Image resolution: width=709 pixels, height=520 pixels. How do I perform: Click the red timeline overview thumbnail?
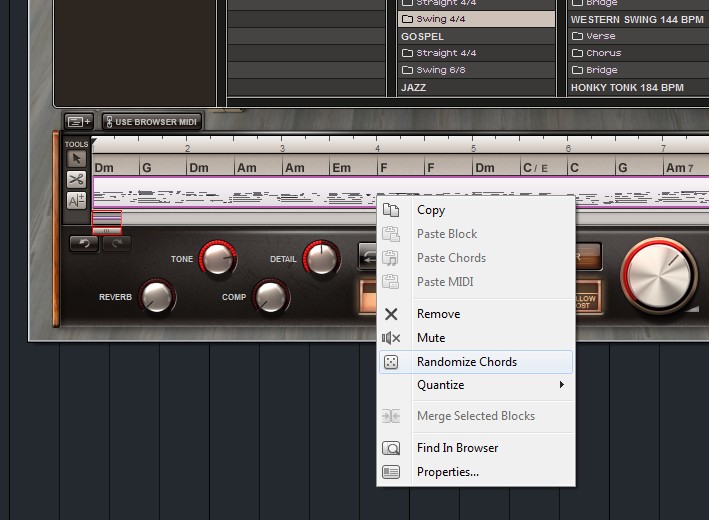point(107,222)
